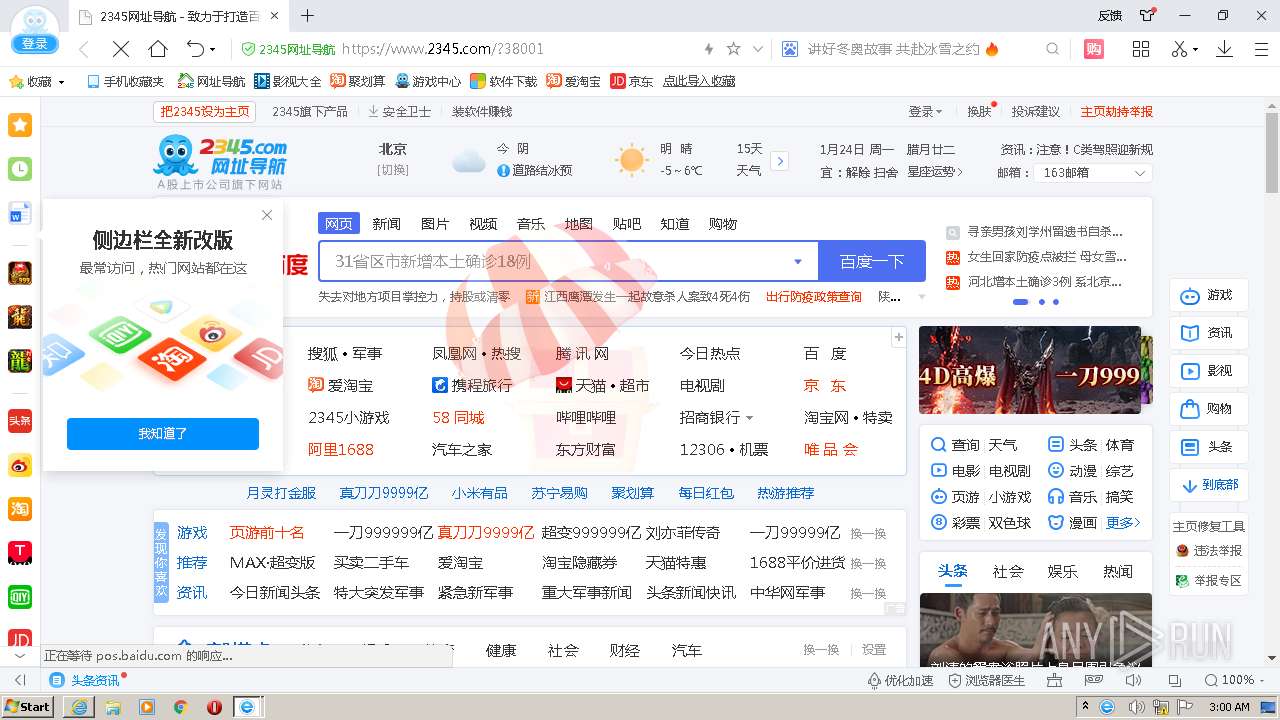The height and width of the screenshot is (720, 1280).
Task: Open the sidebar Word document icon
Action: pyautogui.click(x=20, y=213)
